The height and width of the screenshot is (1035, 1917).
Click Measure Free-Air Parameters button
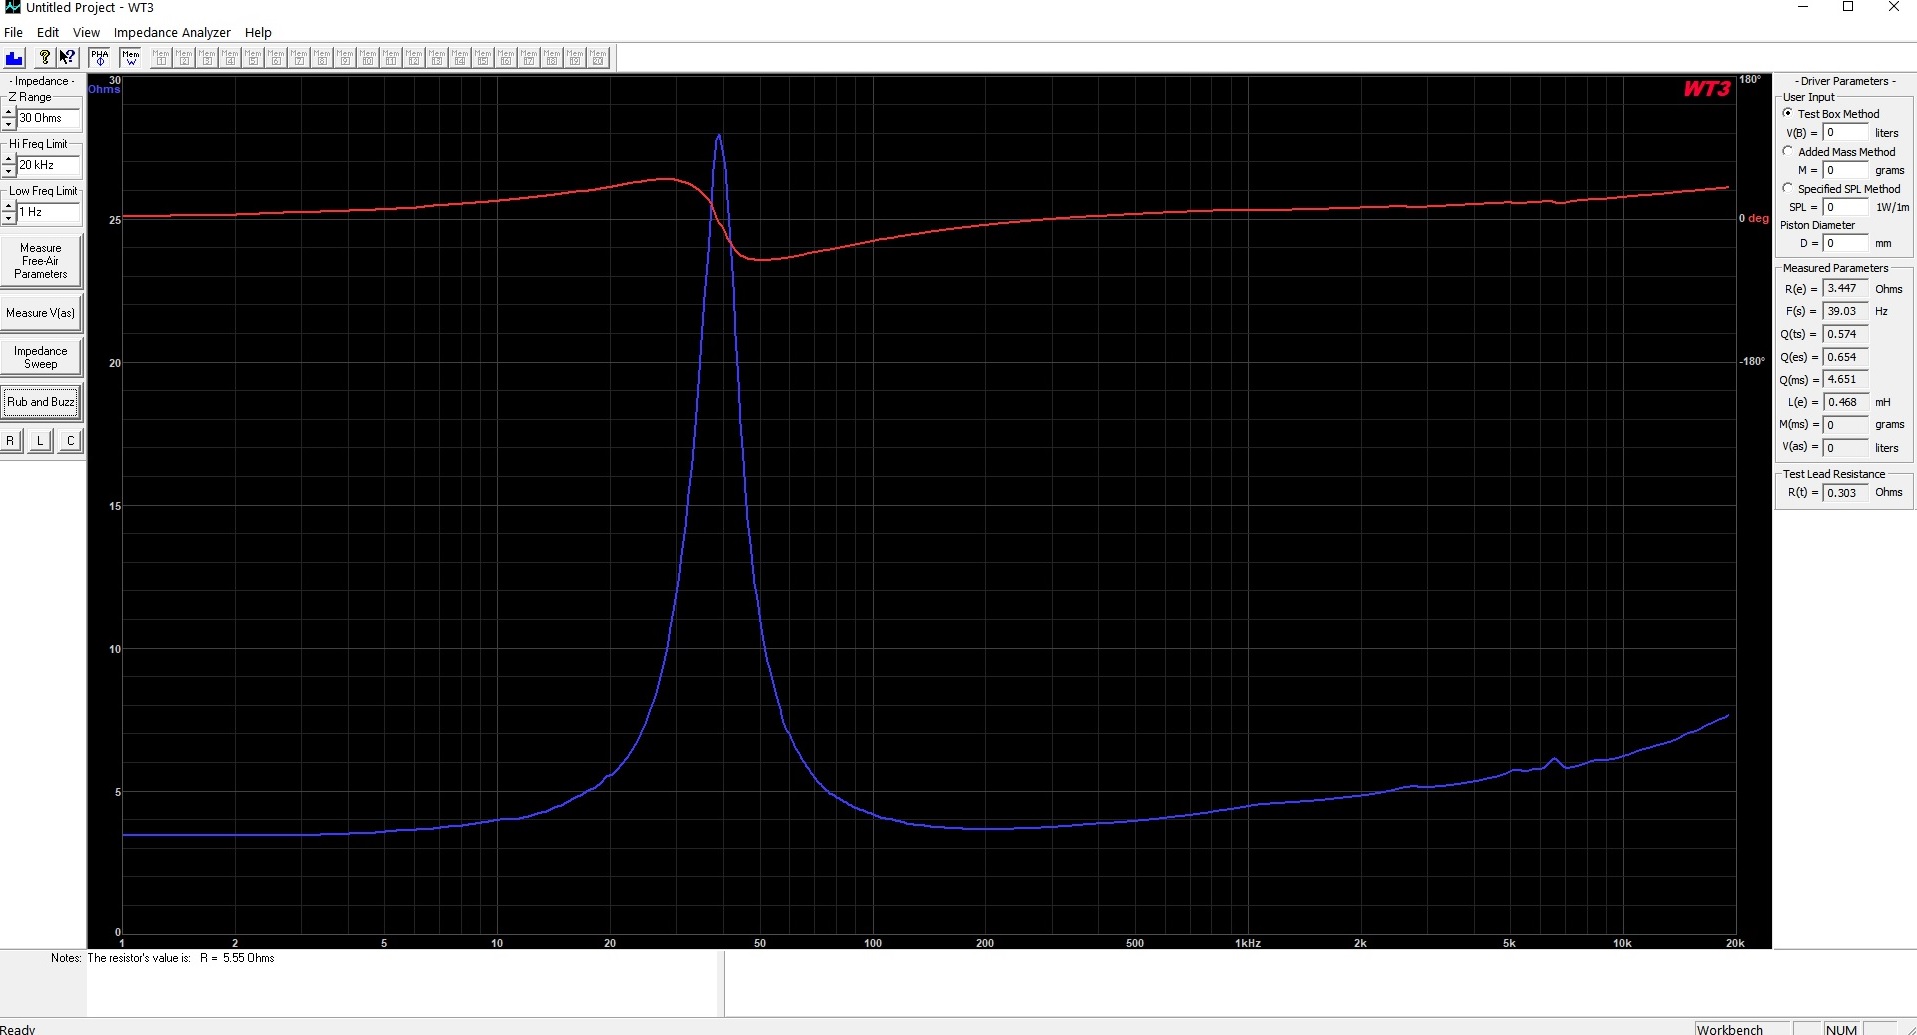pyautogui.click(x=41, y=261)
